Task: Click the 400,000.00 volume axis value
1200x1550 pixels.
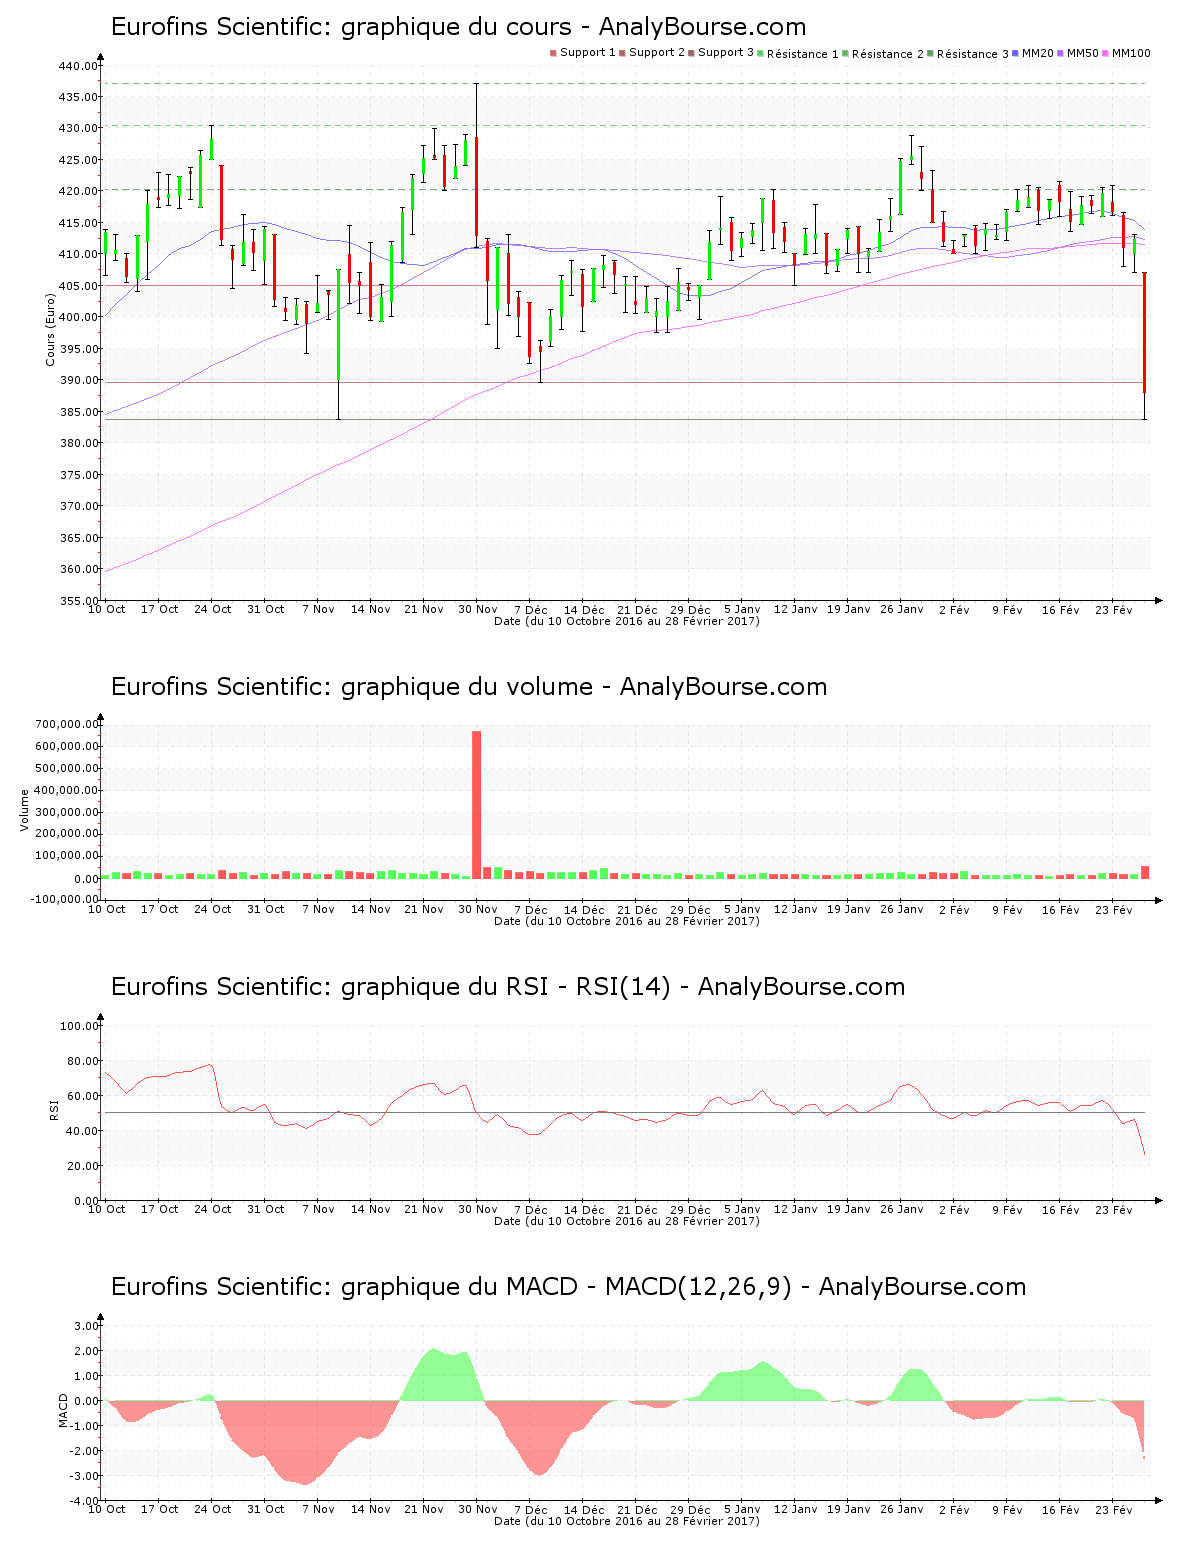Action: coord(66,790)
